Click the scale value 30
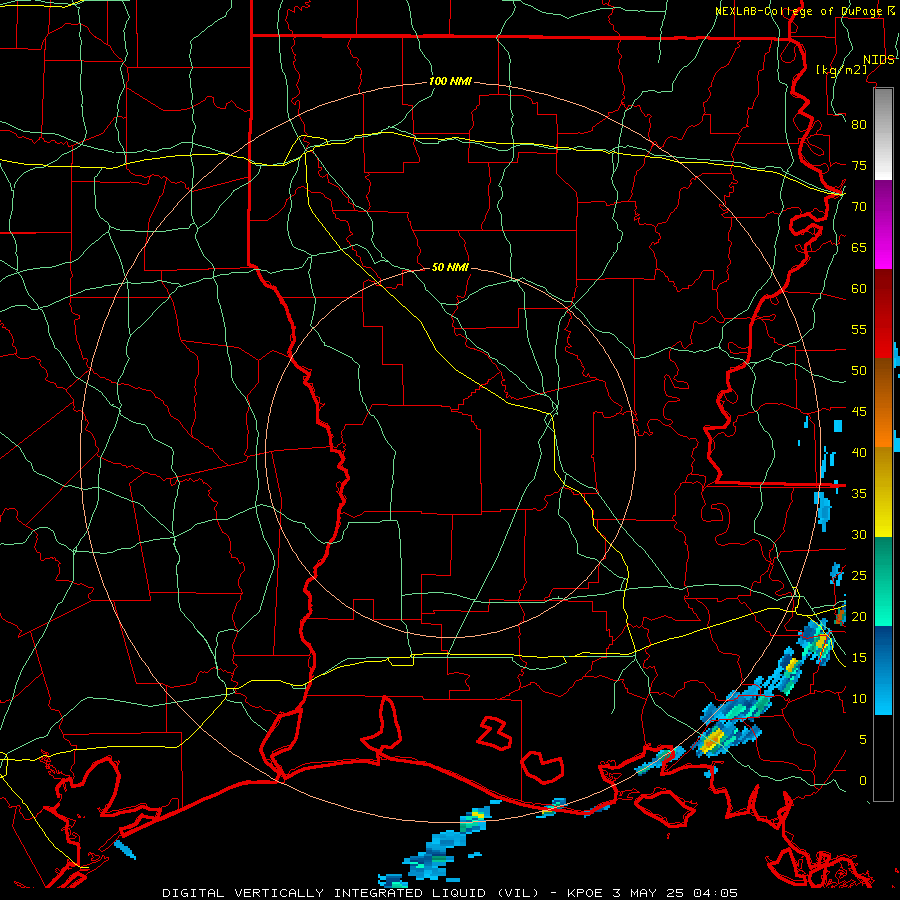This screenshot has height=900, width=900. click(859, 534)
